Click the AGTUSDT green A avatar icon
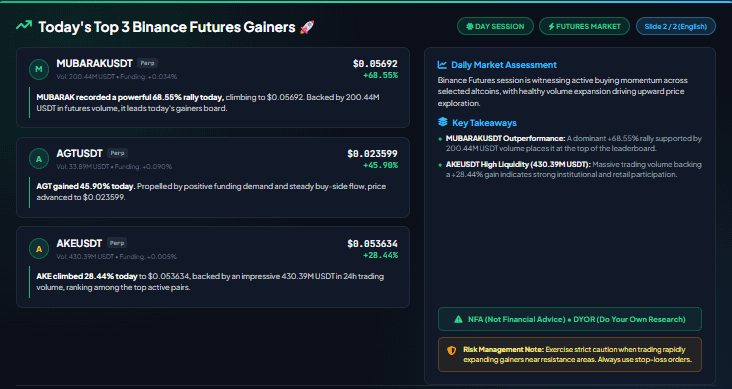The height and width of the screenshot is (389, 732). pos(39,159)
